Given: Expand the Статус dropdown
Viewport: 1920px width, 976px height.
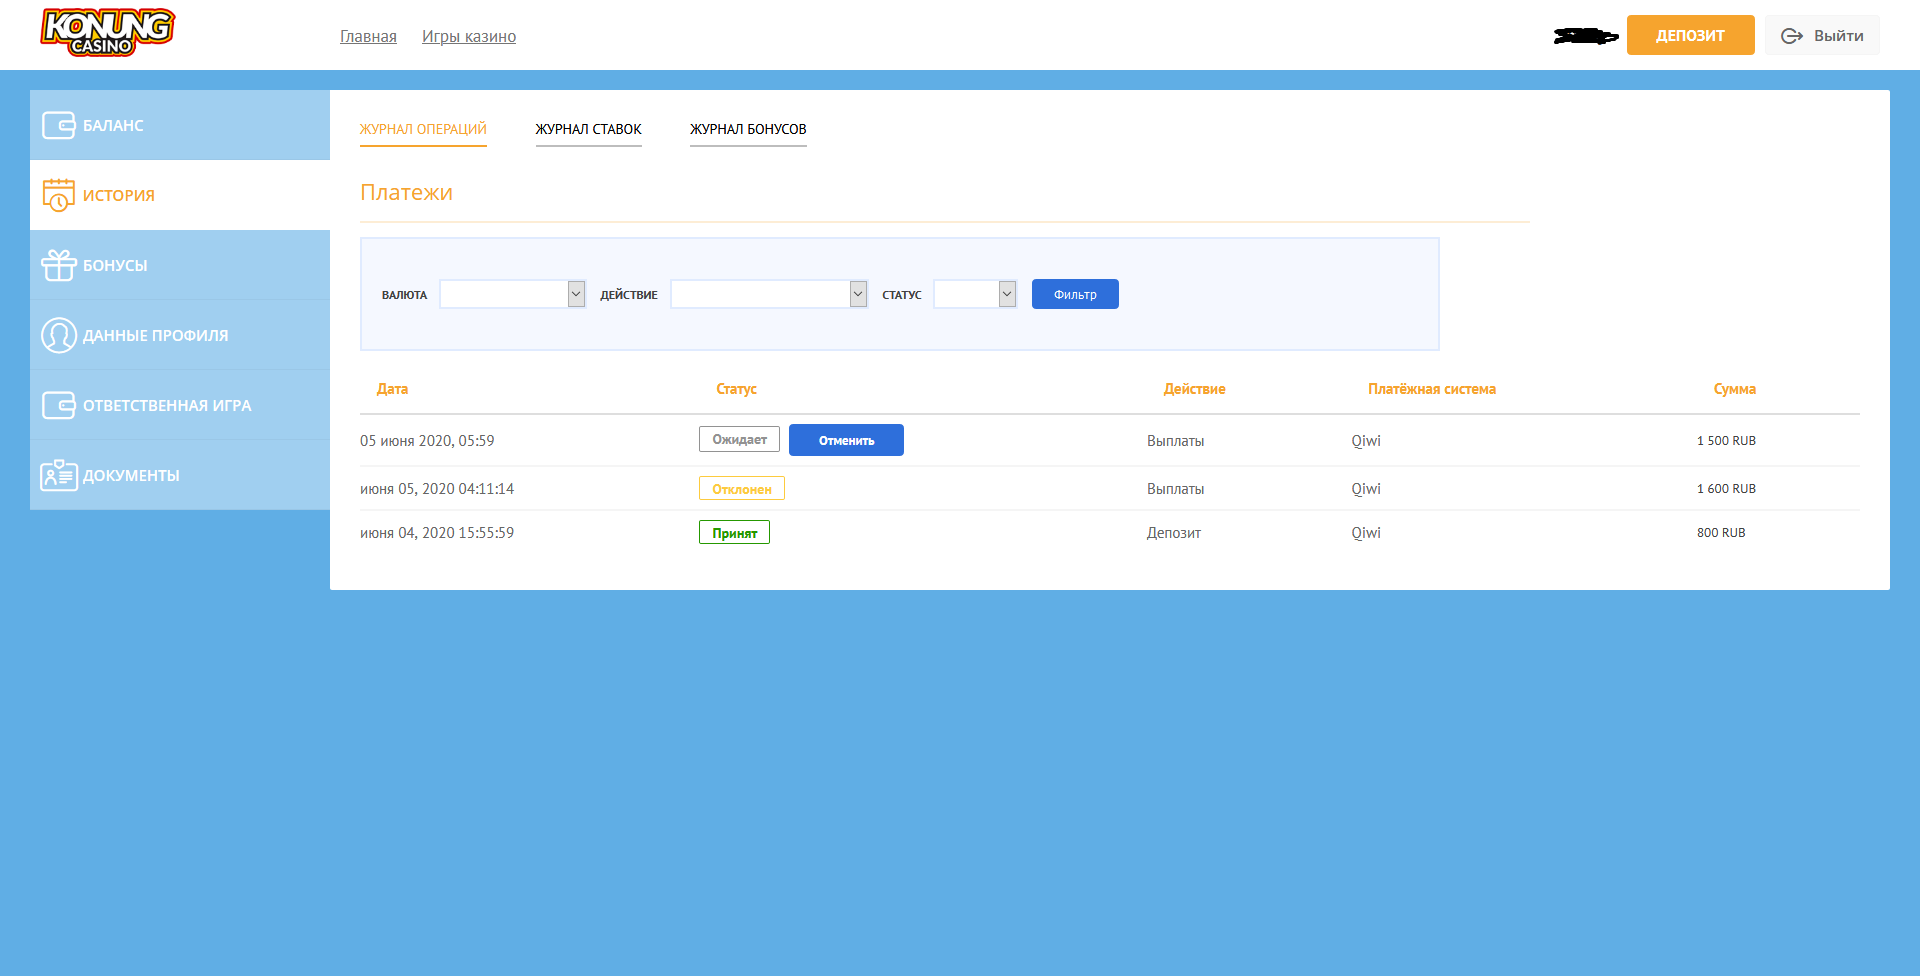Looking at the screenshot, I should point(975,294).
